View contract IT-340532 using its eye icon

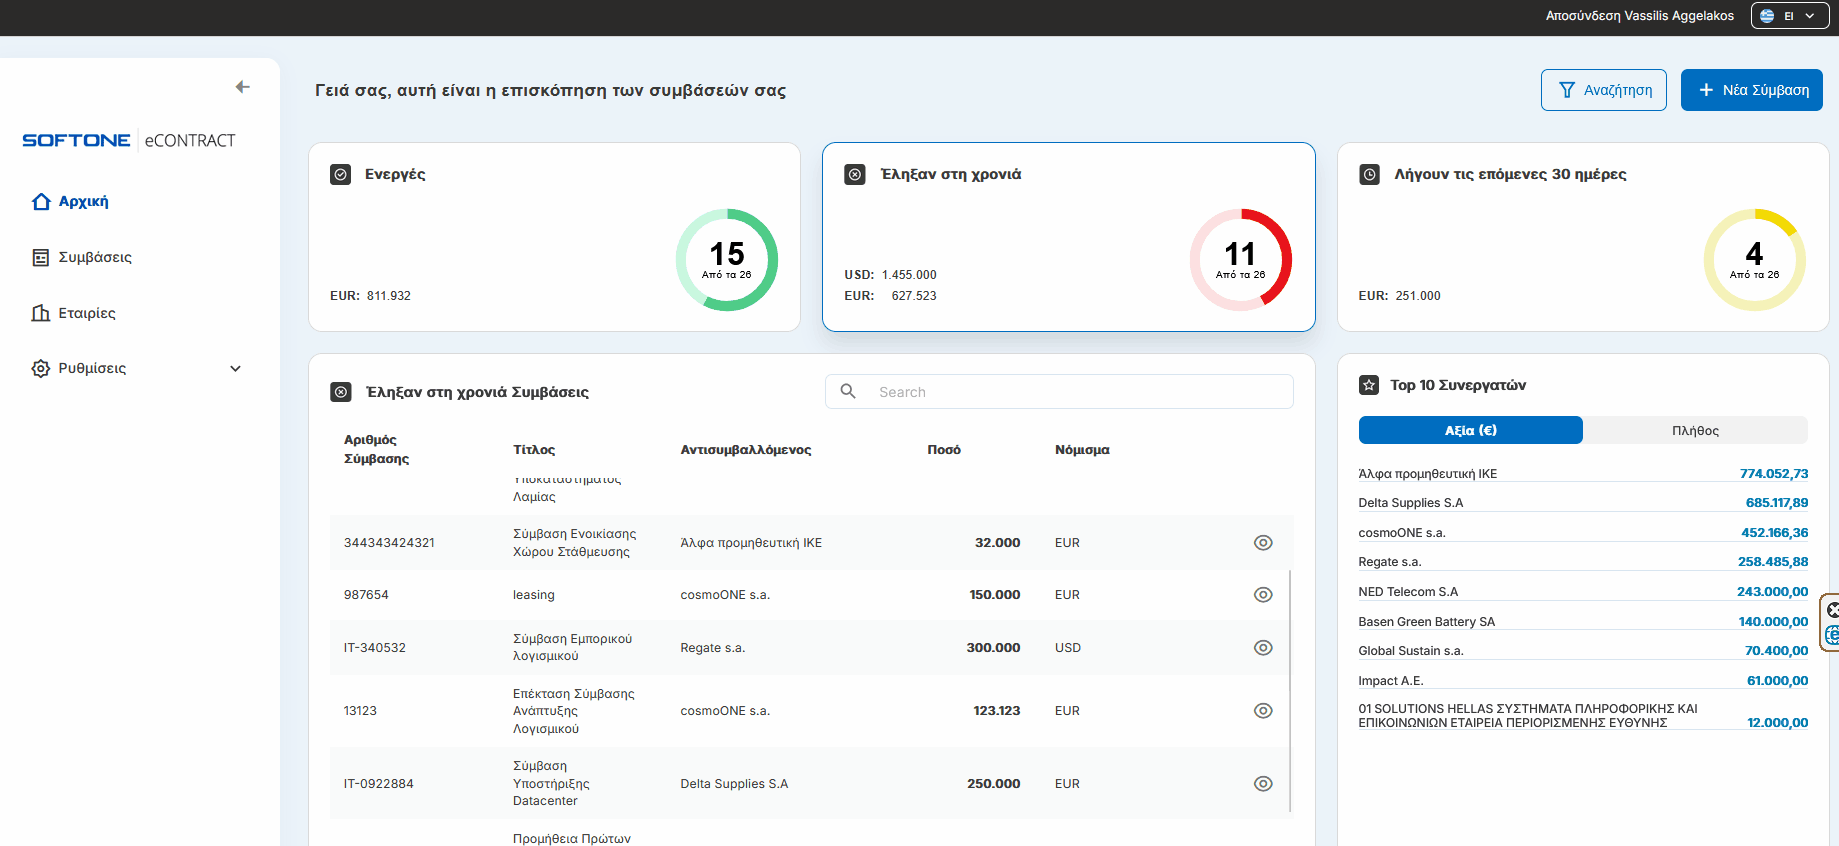[x=1263, y=648]
